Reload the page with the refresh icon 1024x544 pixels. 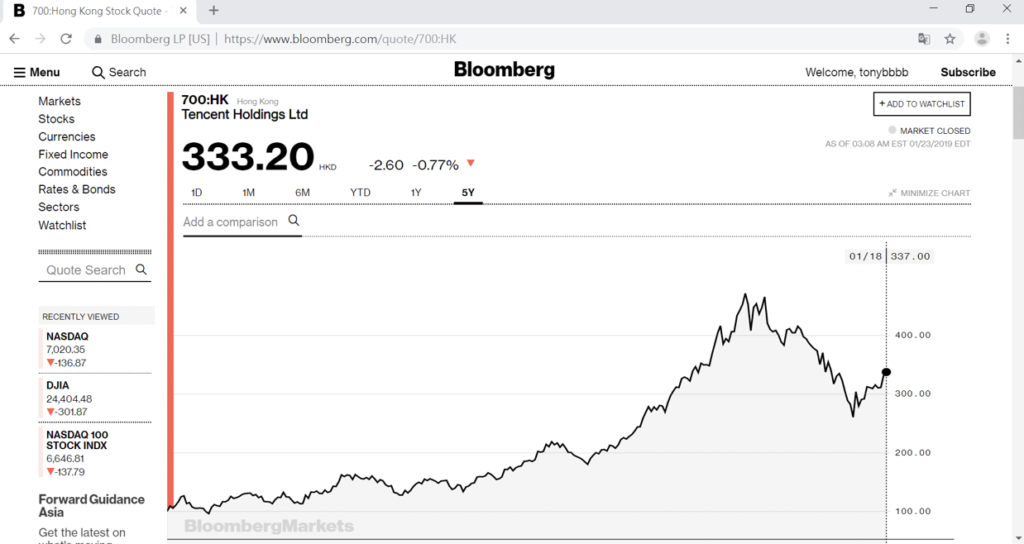coord(66,39)
